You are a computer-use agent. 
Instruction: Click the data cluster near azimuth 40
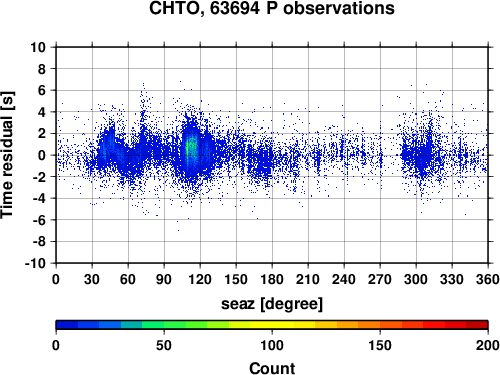point(106,148)
